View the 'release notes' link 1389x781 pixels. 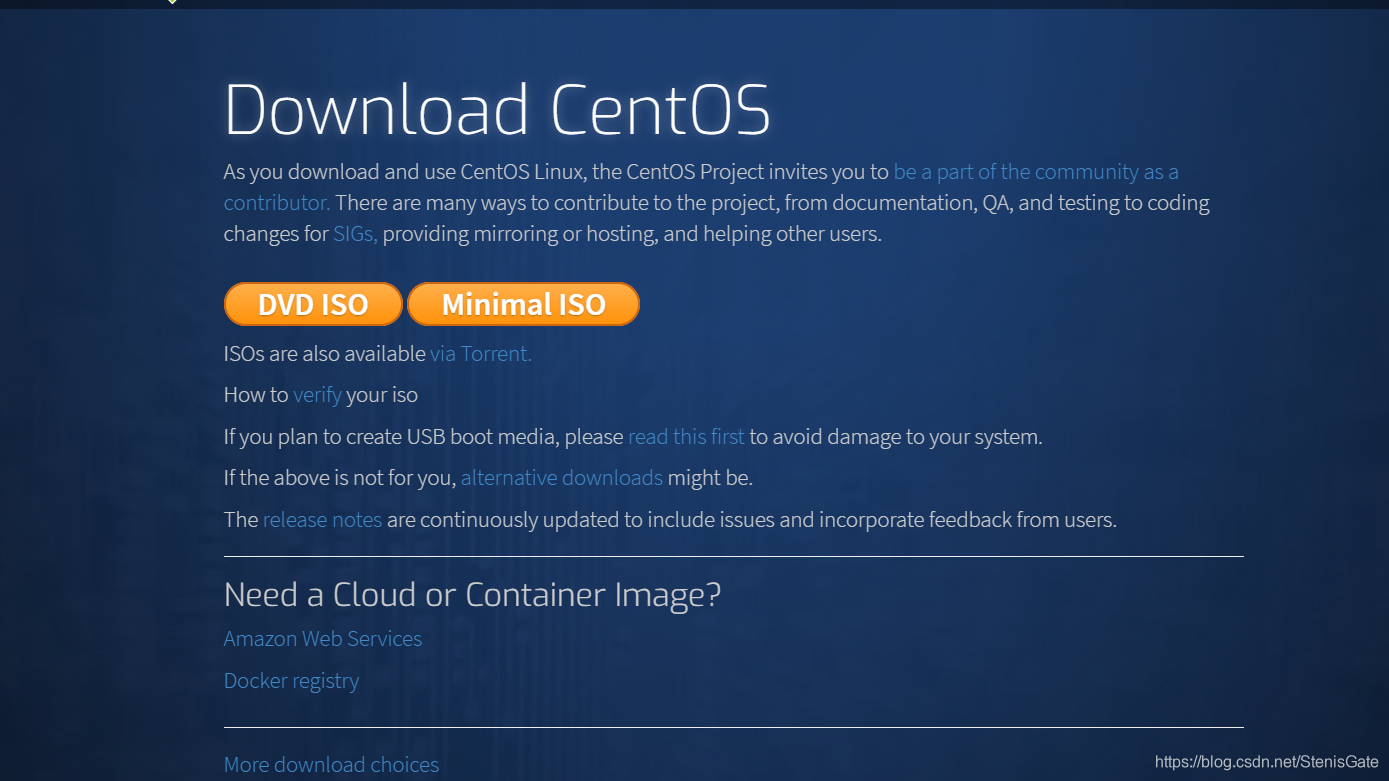(x=322, y=519)
